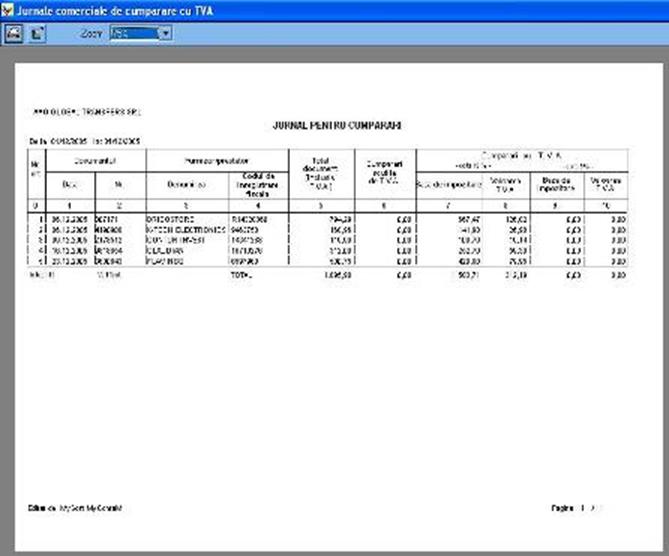This screenshot has width=669, height=556.
Task: Click the 'Furnizor/prestator' column header
Action: (x=215, y=159)
